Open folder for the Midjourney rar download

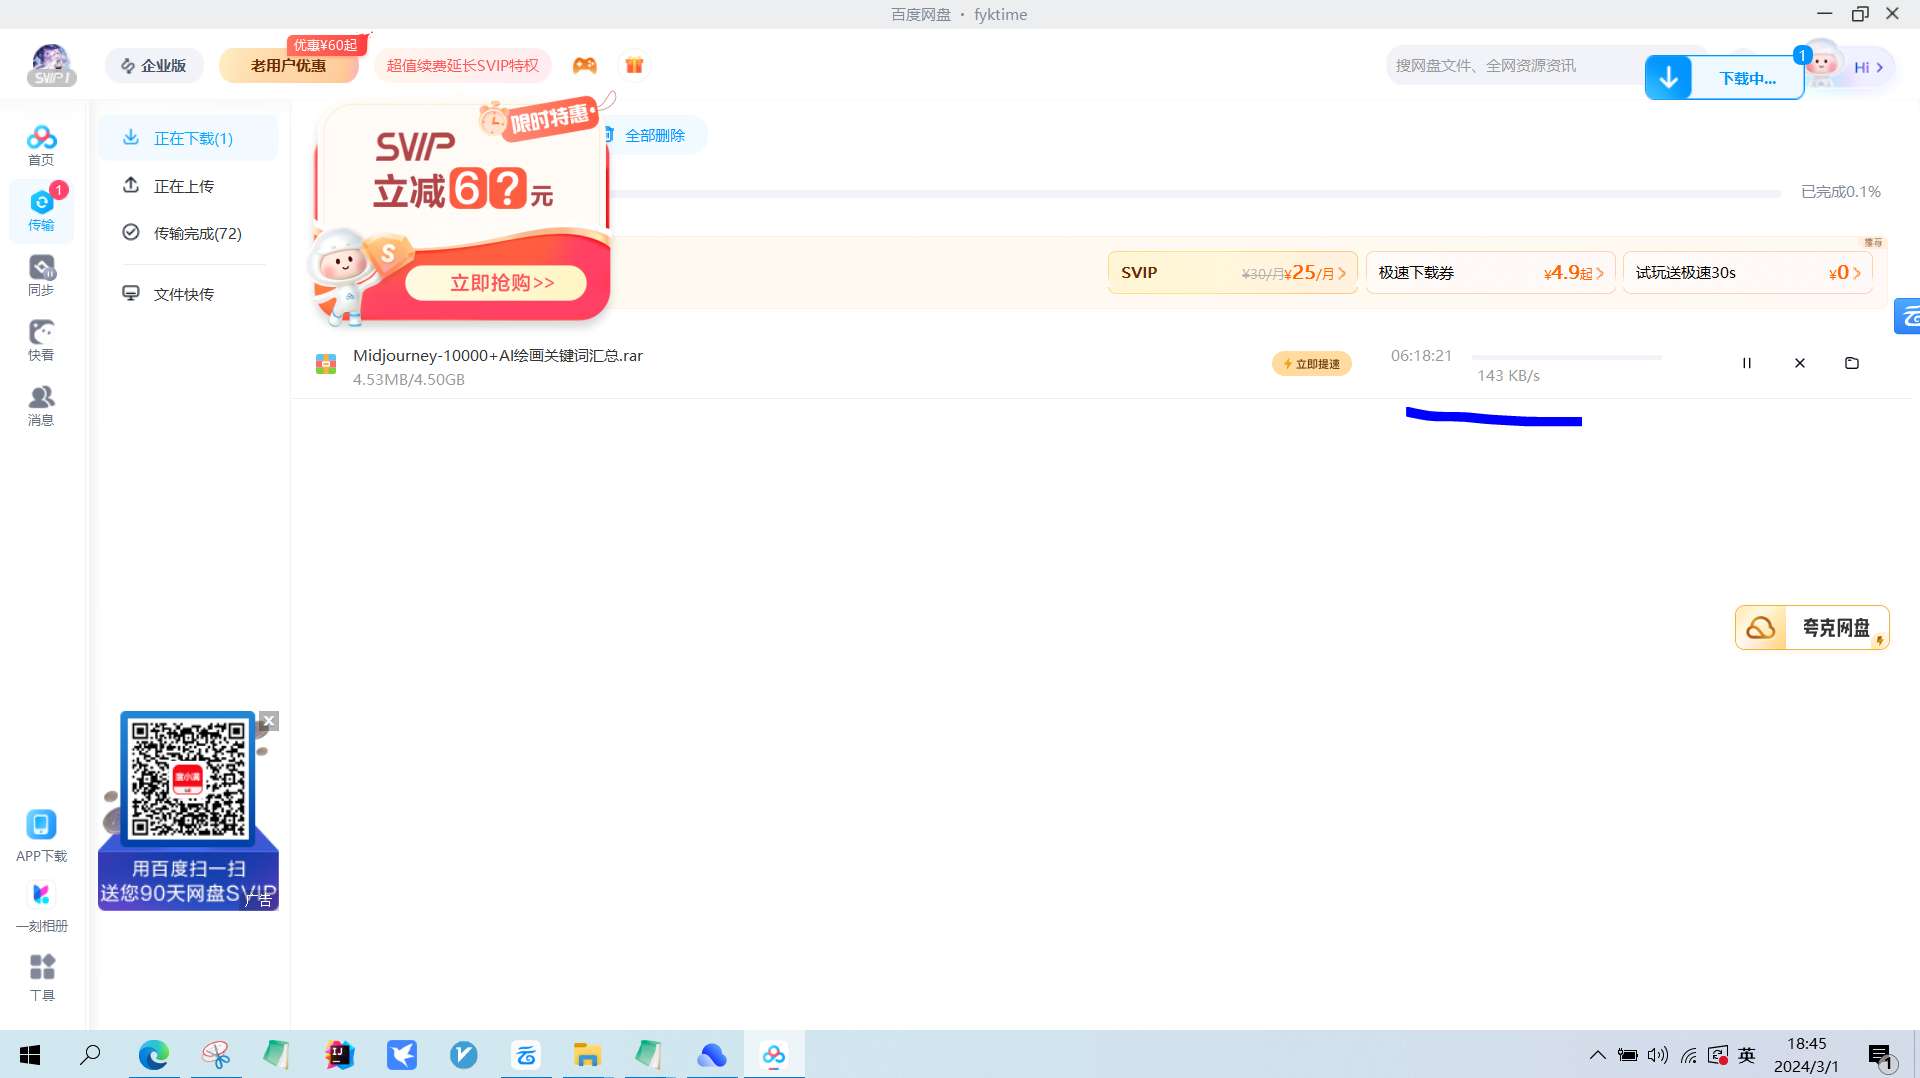[x=1852, y=363]
